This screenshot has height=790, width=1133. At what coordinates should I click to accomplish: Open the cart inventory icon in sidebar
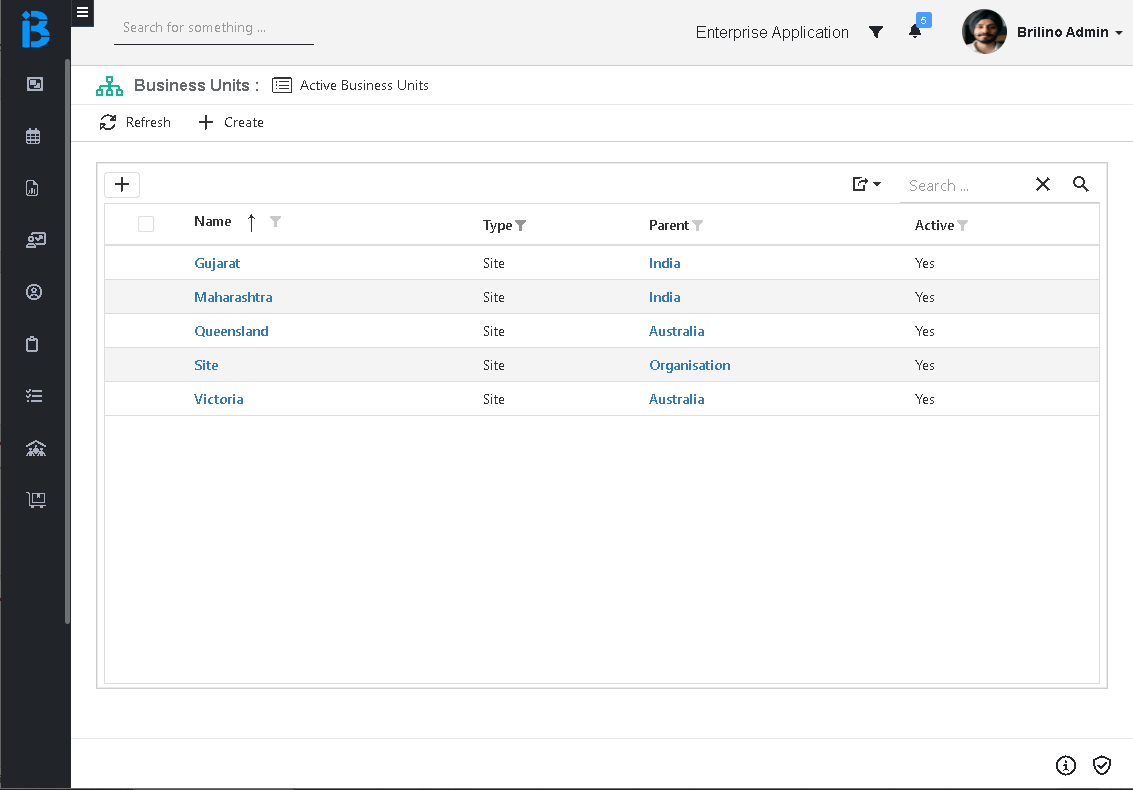(x=35, y=499)
